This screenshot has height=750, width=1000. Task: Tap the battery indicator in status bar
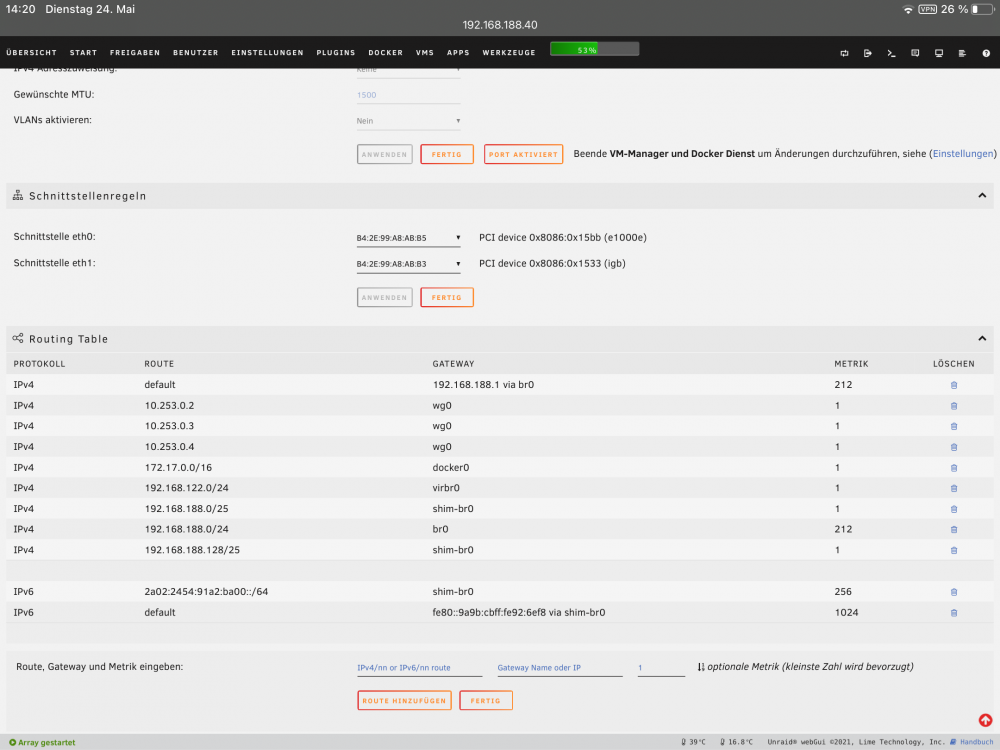(982, 10)
